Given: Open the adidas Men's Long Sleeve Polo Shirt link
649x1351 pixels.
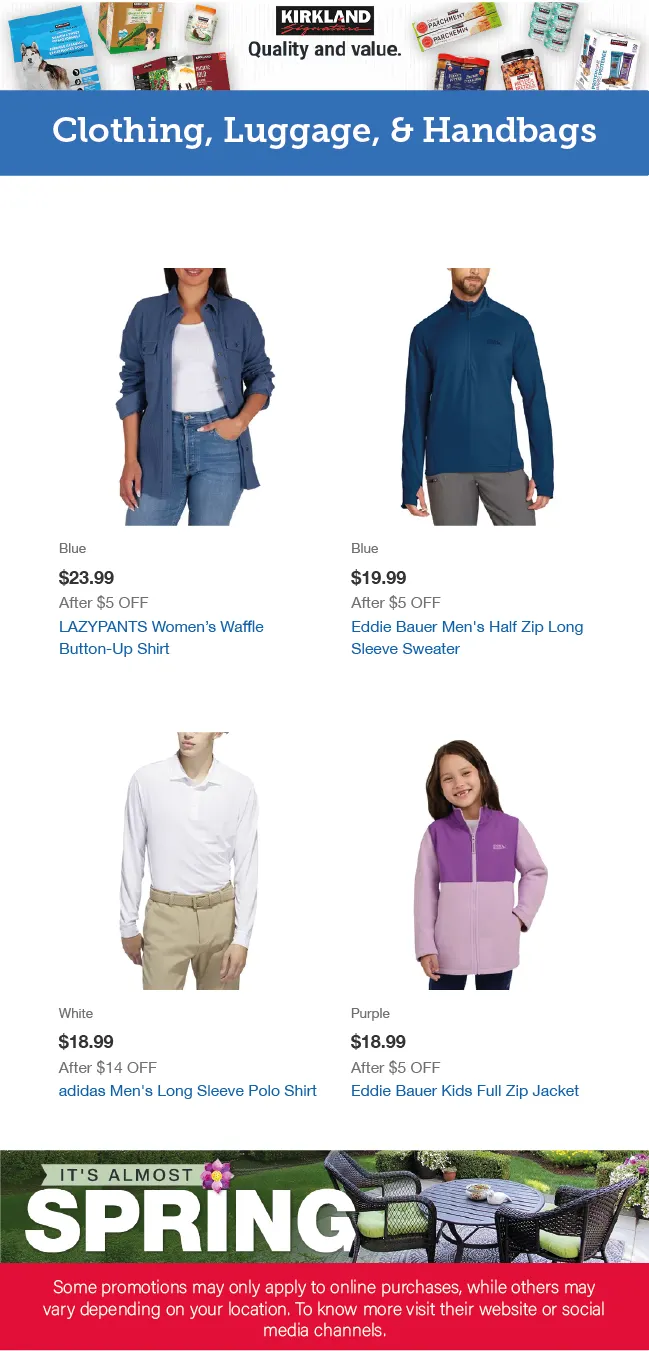Looking at the screenshot, I should (x=188, y=1091).
